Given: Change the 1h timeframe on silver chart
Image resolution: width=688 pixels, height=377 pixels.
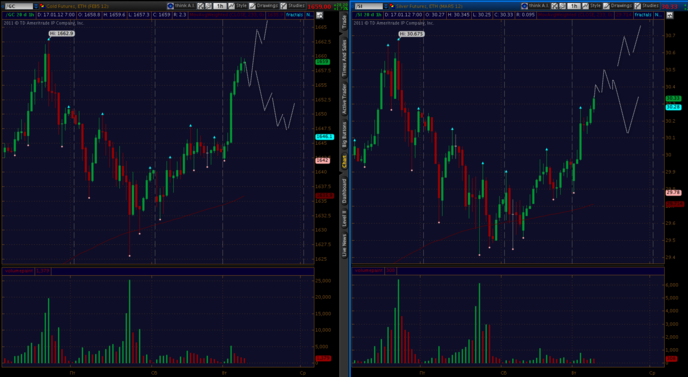Looking at the screenshot, I should point(574,6).
